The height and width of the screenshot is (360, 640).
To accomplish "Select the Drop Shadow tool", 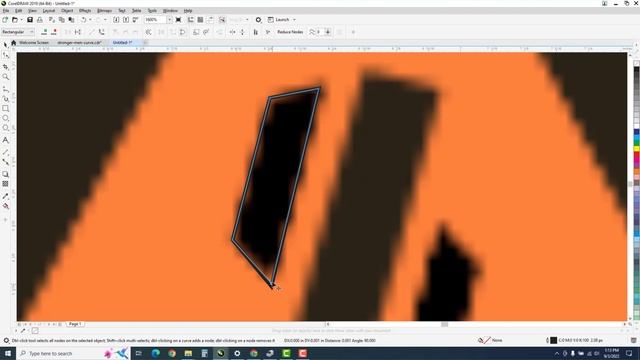I will 6,174.
